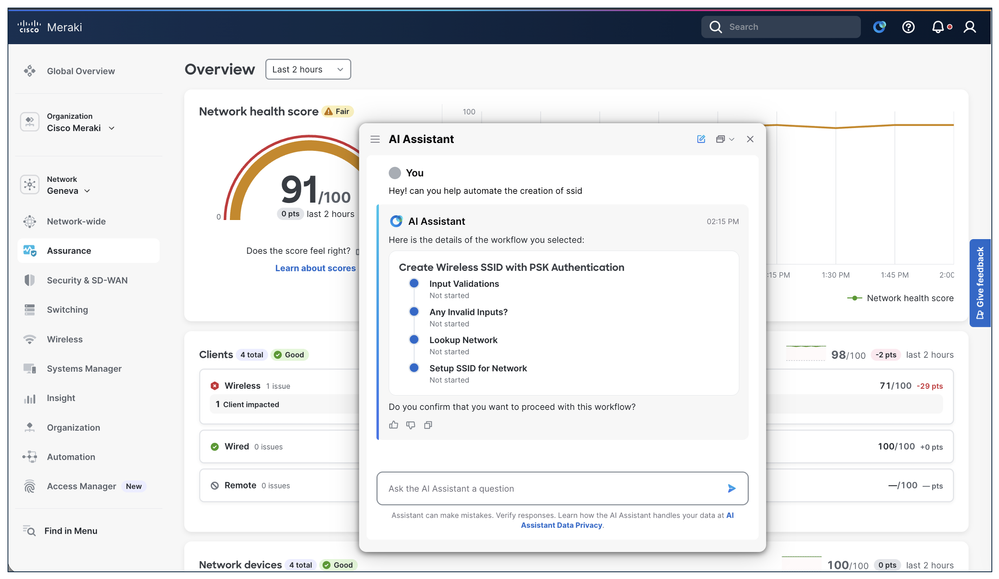Viewport: 999px width, 579px height.
Task: Click the AI Assistant icon in top bar
Action: tap(879, 27)
